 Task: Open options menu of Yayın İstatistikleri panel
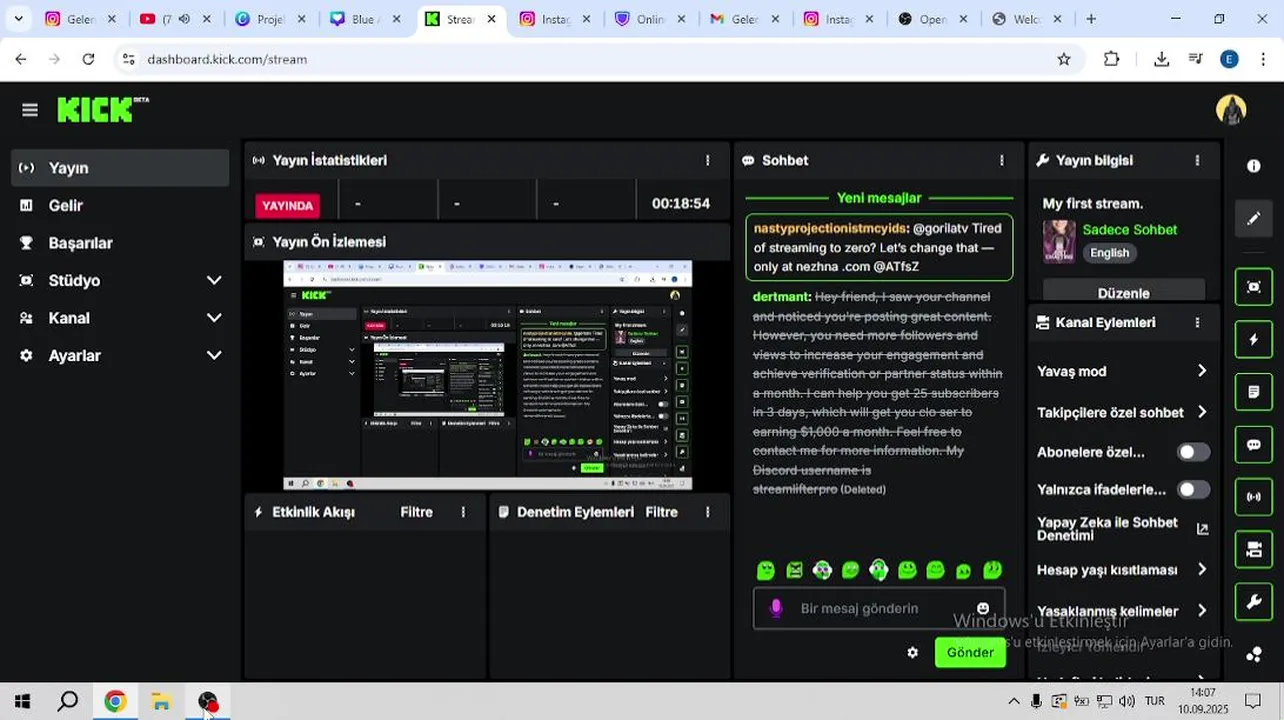click(707, 160)
